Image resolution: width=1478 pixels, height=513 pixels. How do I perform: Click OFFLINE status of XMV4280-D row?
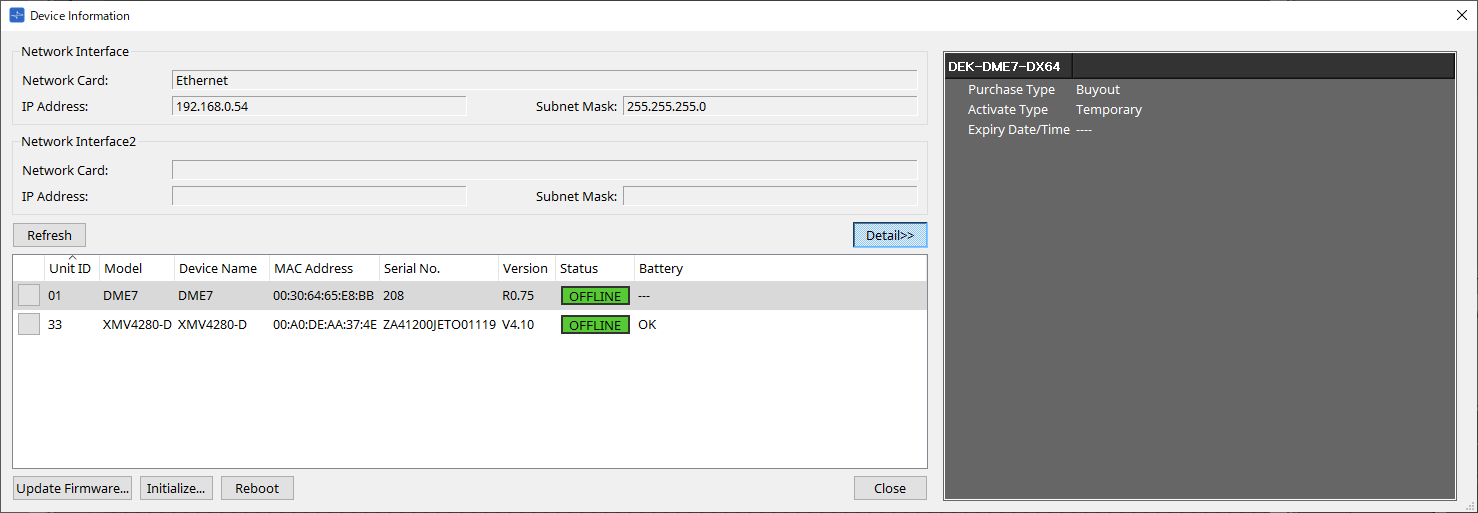[x=595, y=325]
